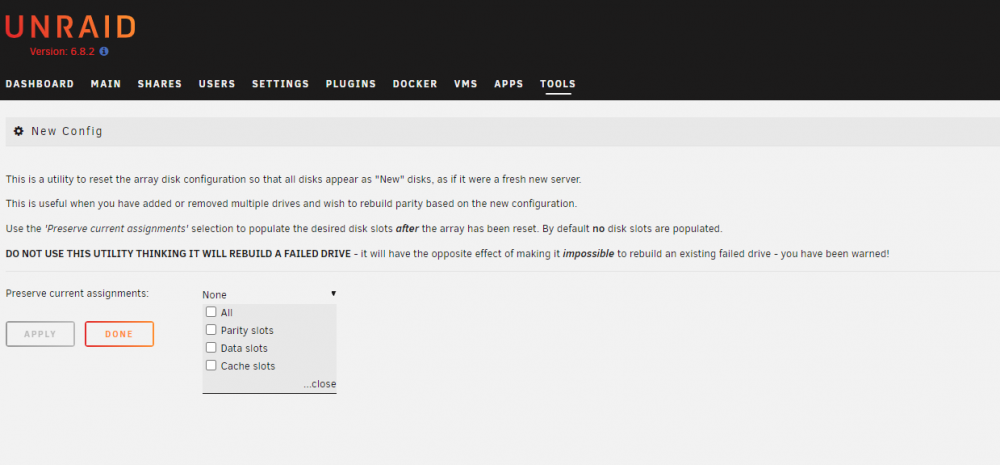The image size is (1000, 465).
Task: Open the Dashboard tab
Action: point(40,84)
